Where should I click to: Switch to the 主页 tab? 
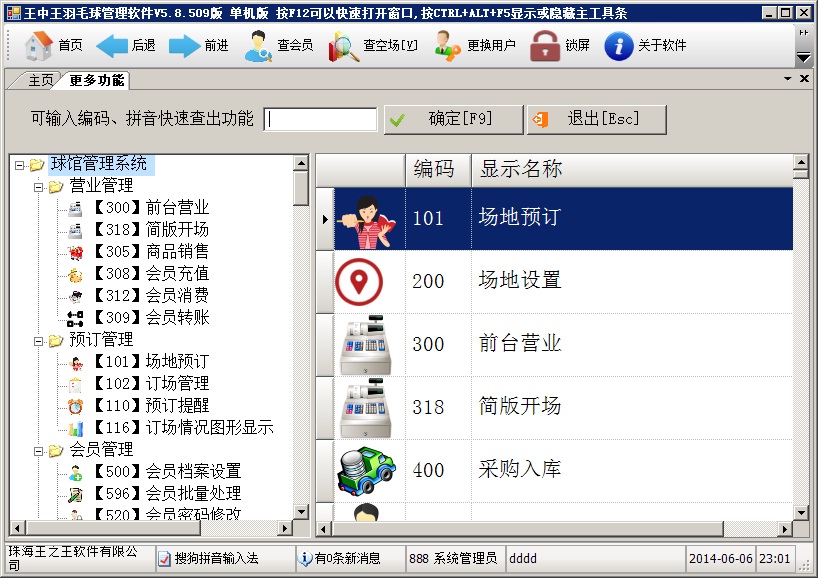(x=41, y=80)
